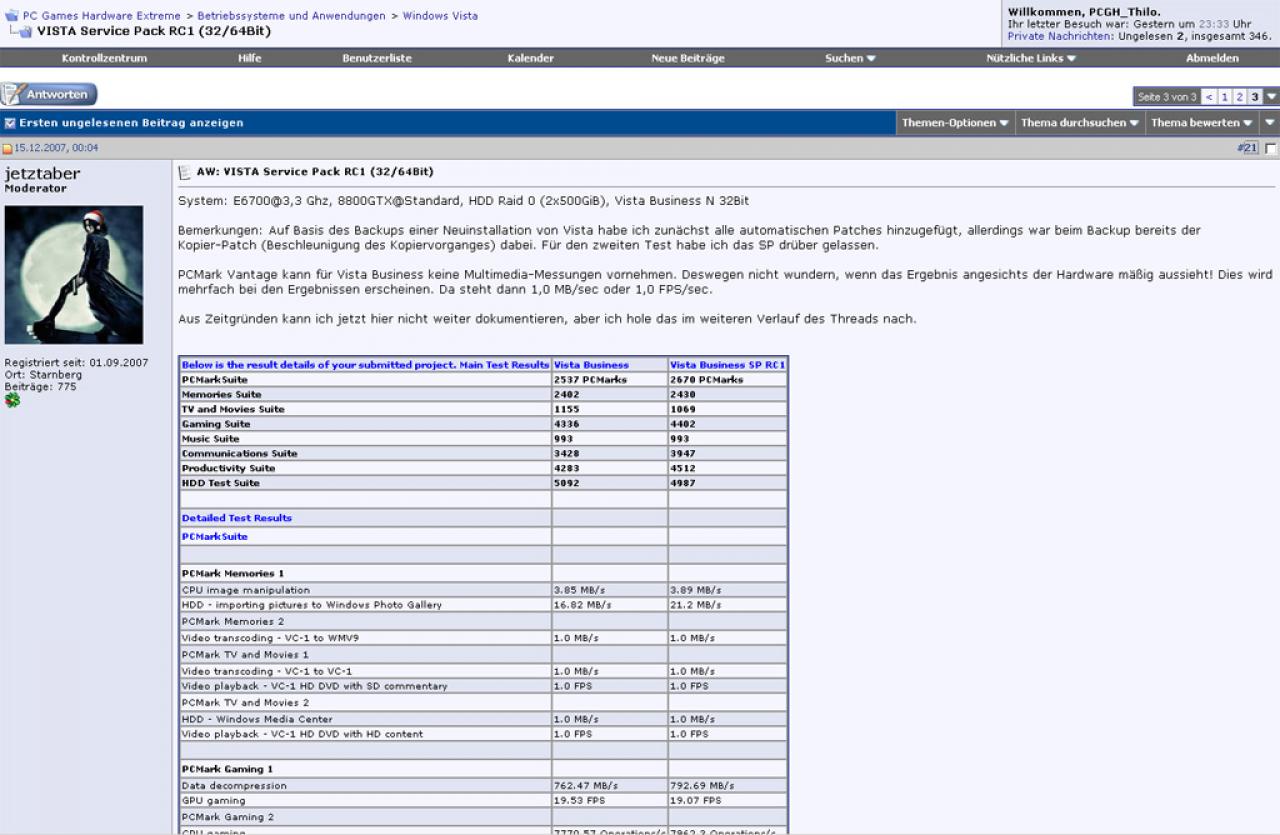Open Benutzerliste in the navigation bar
Screen dimensions: 1280x835
(x=377, y=58)
